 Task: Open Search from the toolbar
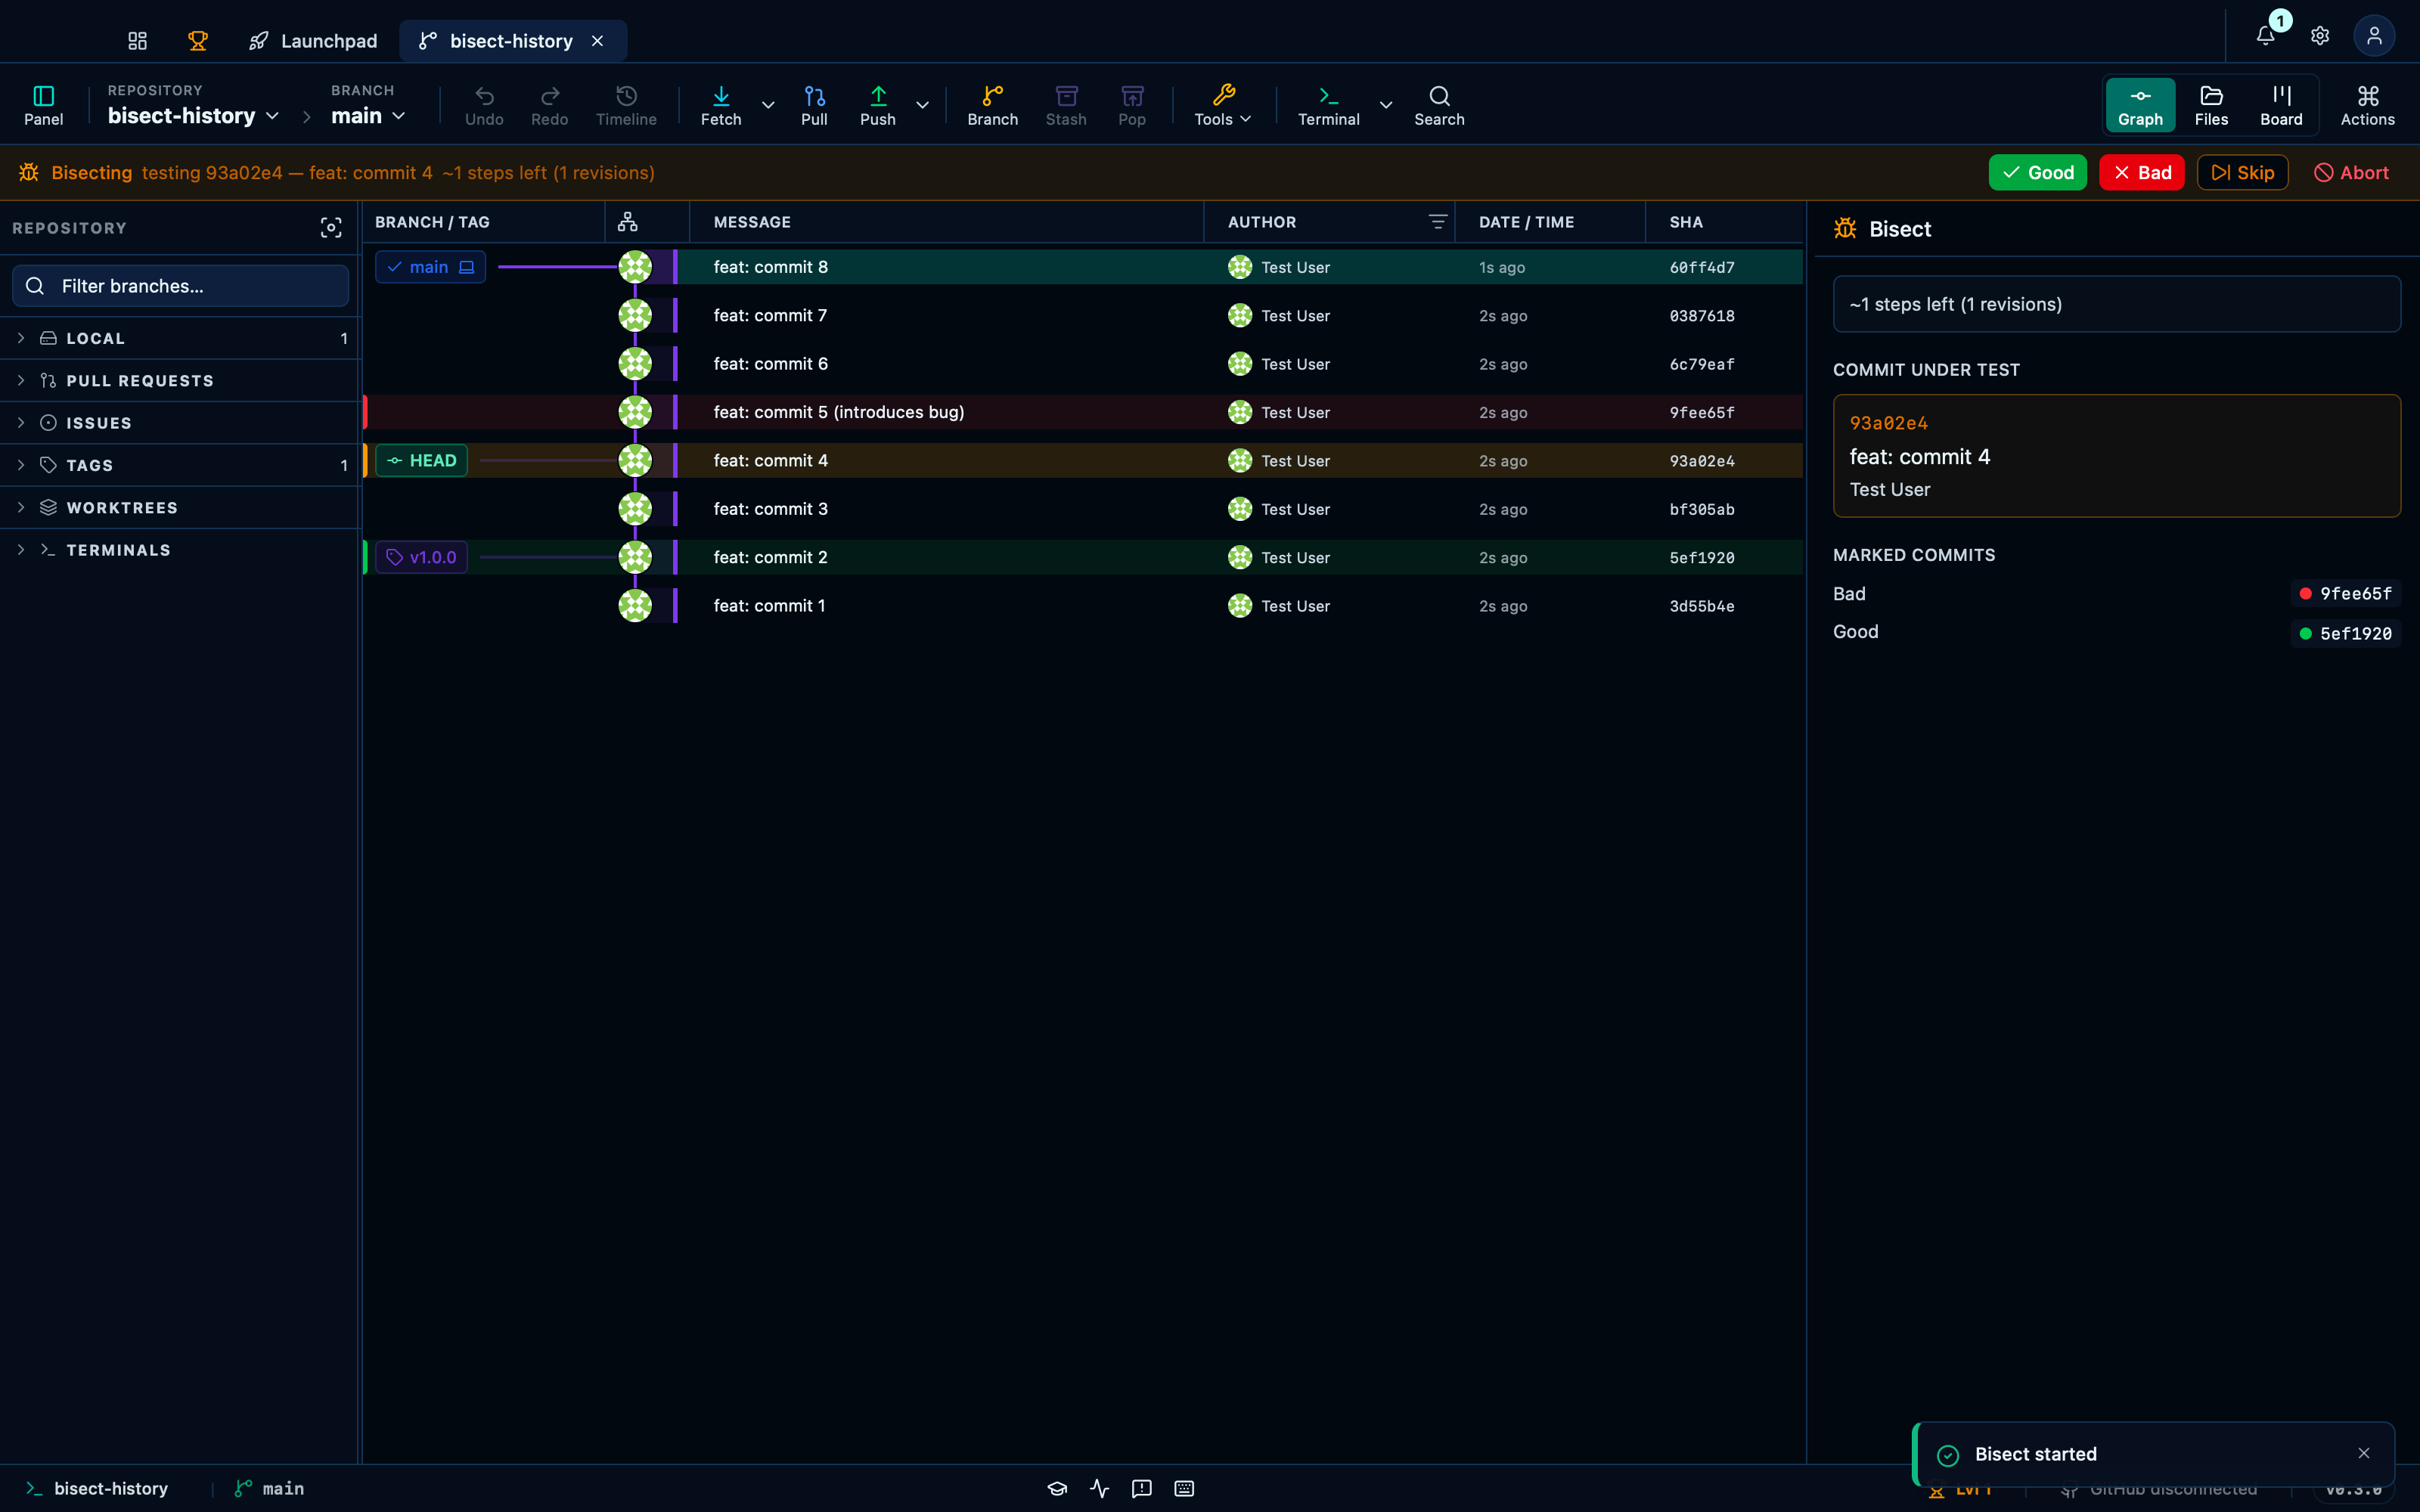click(x=1439, y=105)
